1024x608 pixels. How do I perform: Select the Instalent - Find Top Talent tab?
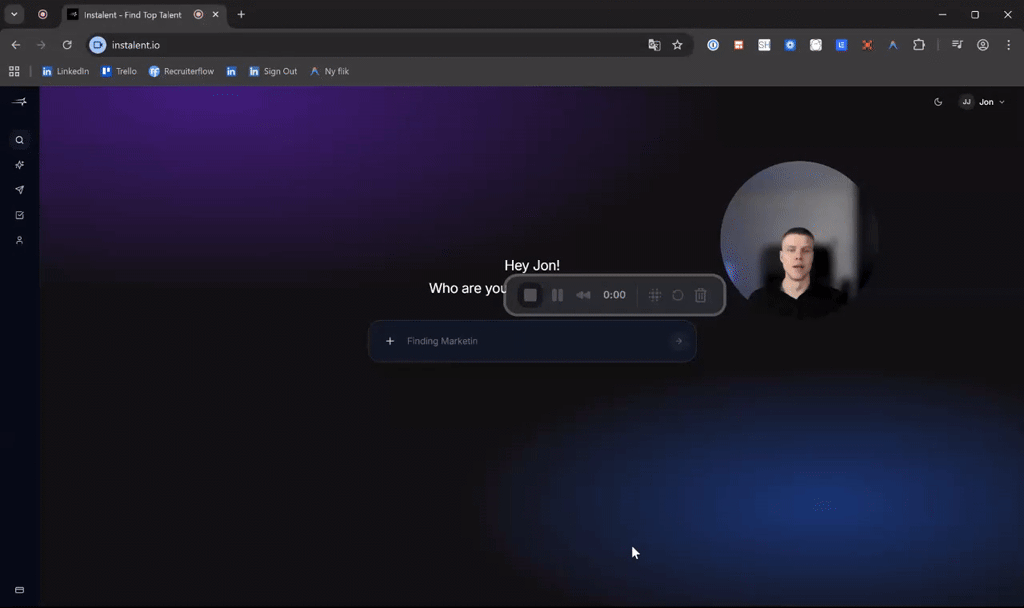click(x=144, y=14)
